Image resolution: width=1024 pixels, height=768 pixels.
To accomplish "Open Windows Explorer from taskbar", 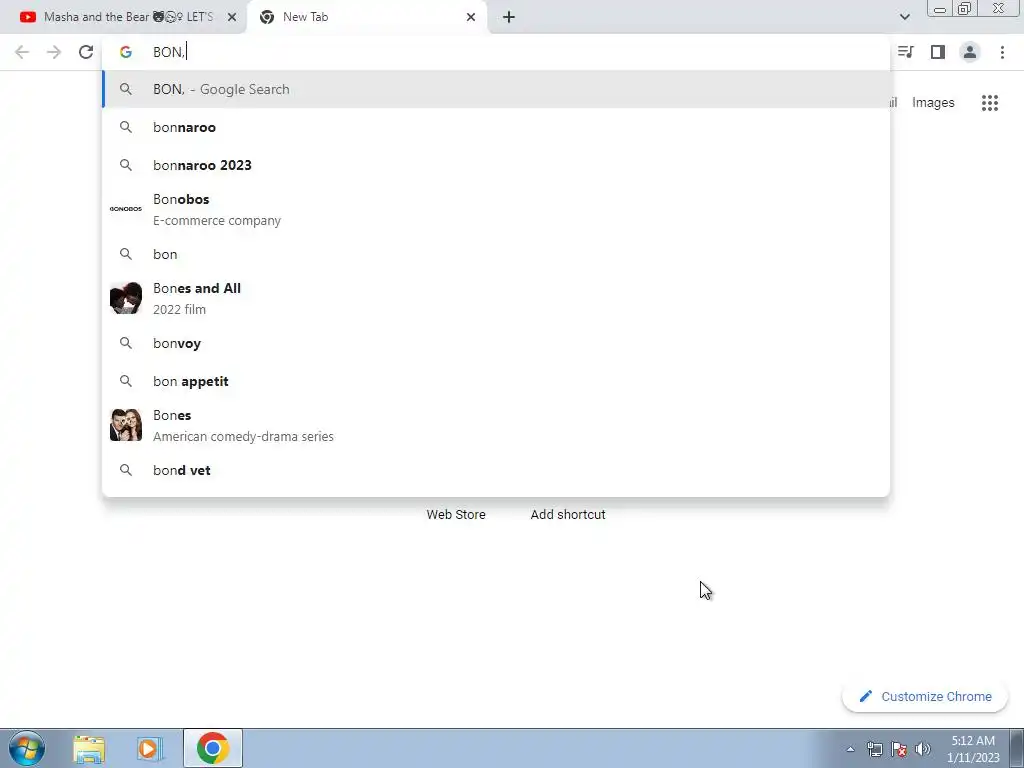I will tap(89, 748).
